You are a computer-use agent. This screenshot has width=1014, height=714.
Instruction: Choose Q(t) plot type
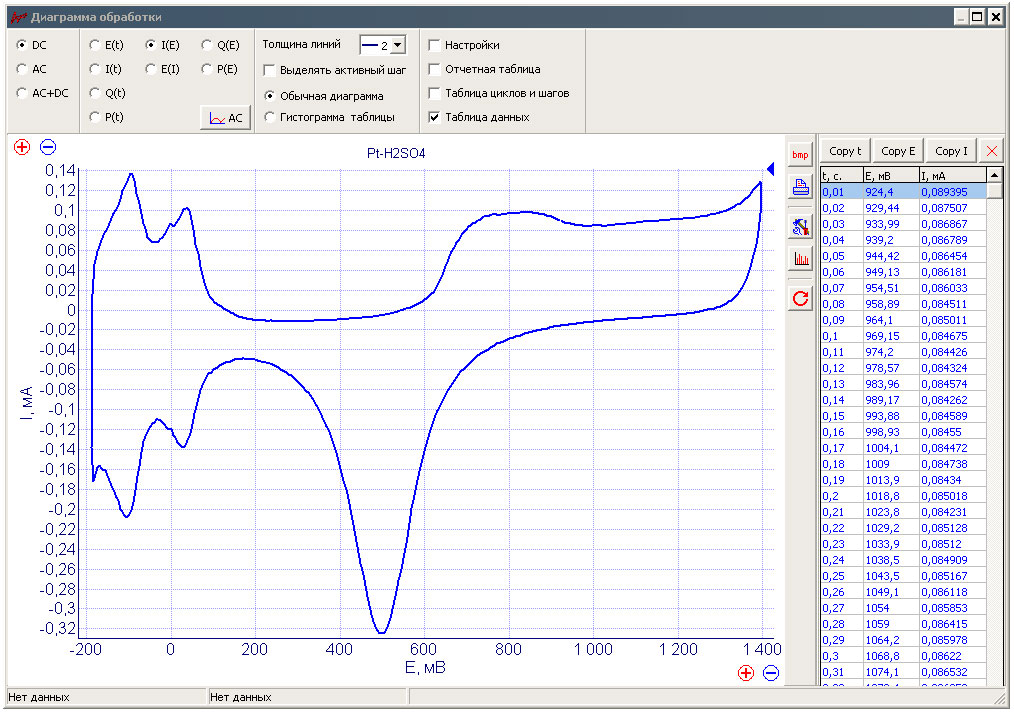pyautogui.click(x=95, y=92)
